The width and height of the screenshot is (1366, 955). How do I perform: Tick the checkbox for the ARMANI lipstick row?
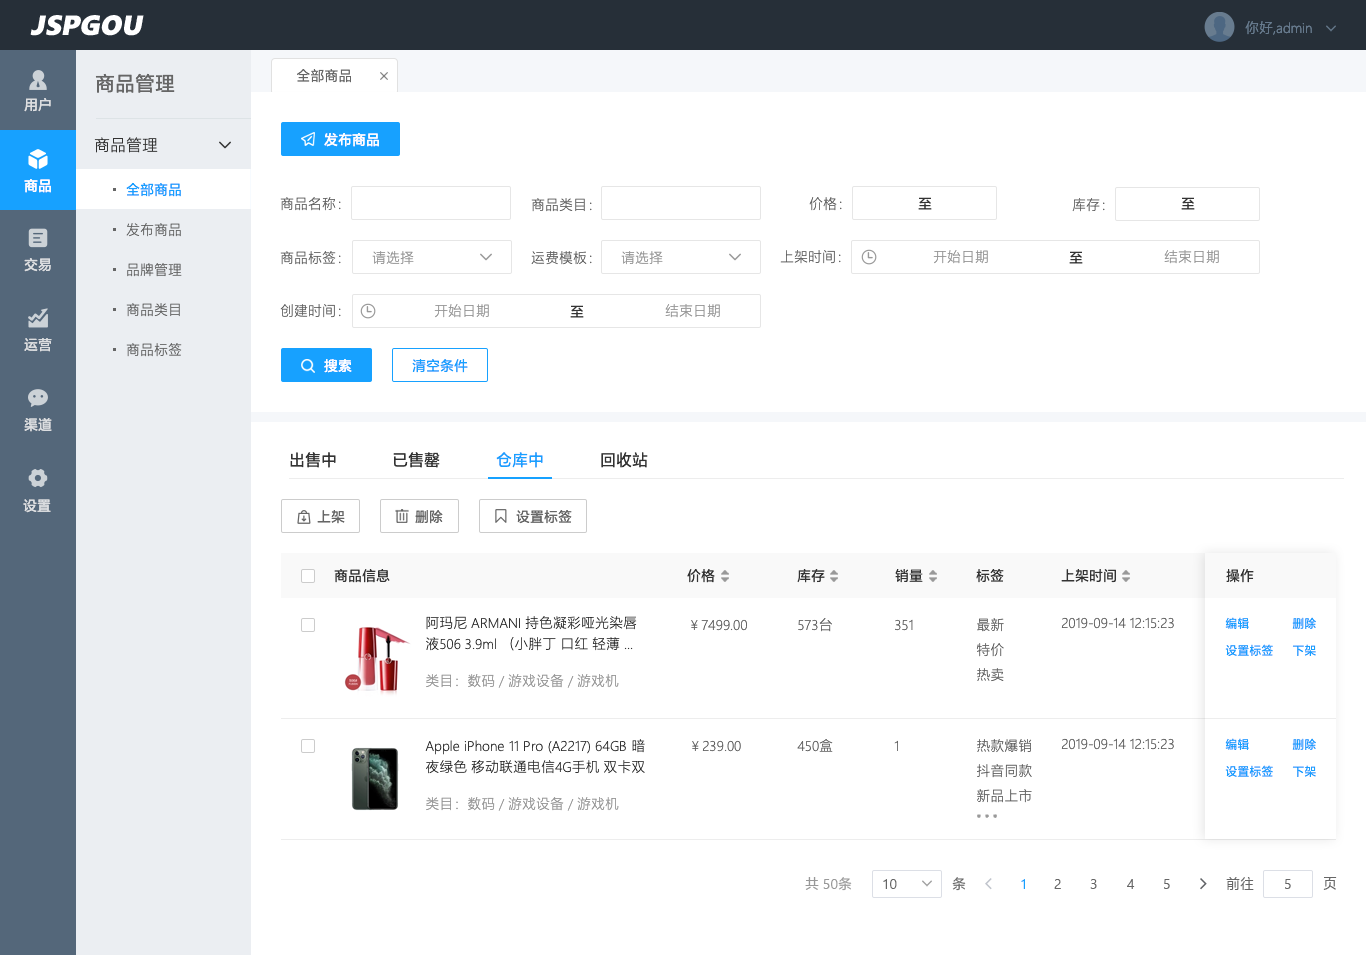coord(308,625)
